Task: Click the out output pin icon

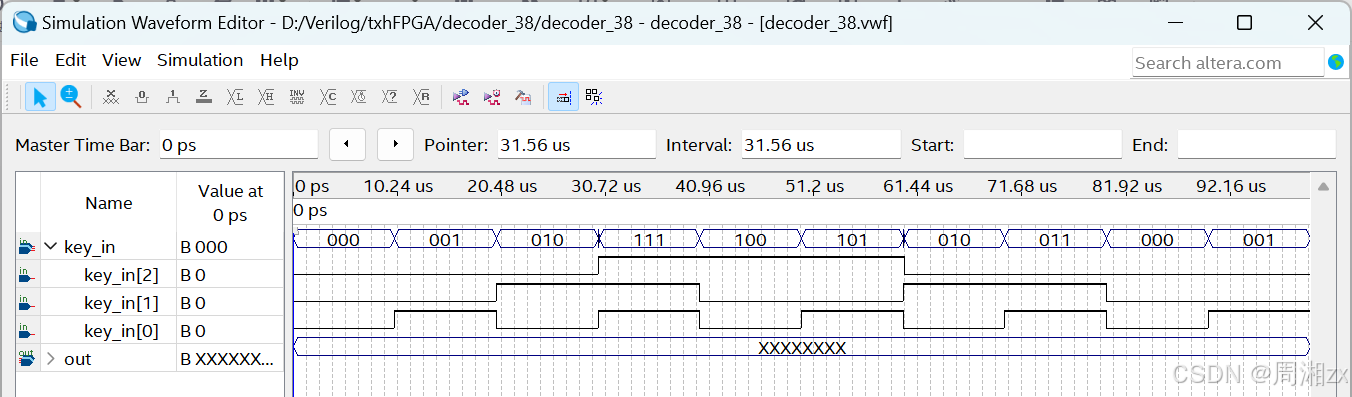Action: [27, 358]
